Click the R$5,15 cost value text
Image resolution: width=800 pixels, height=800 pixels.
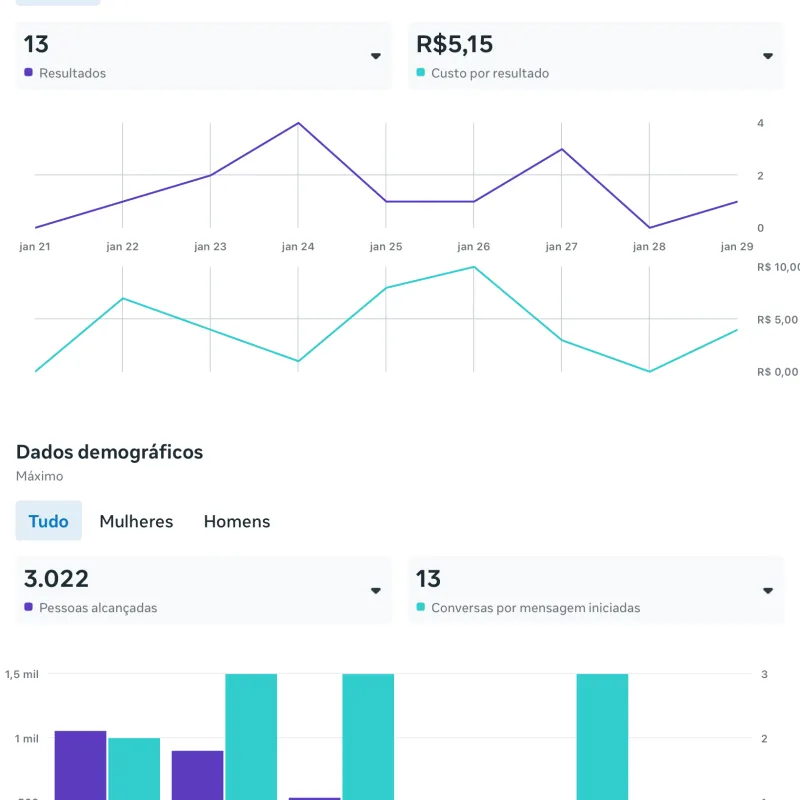click(454, 44)
